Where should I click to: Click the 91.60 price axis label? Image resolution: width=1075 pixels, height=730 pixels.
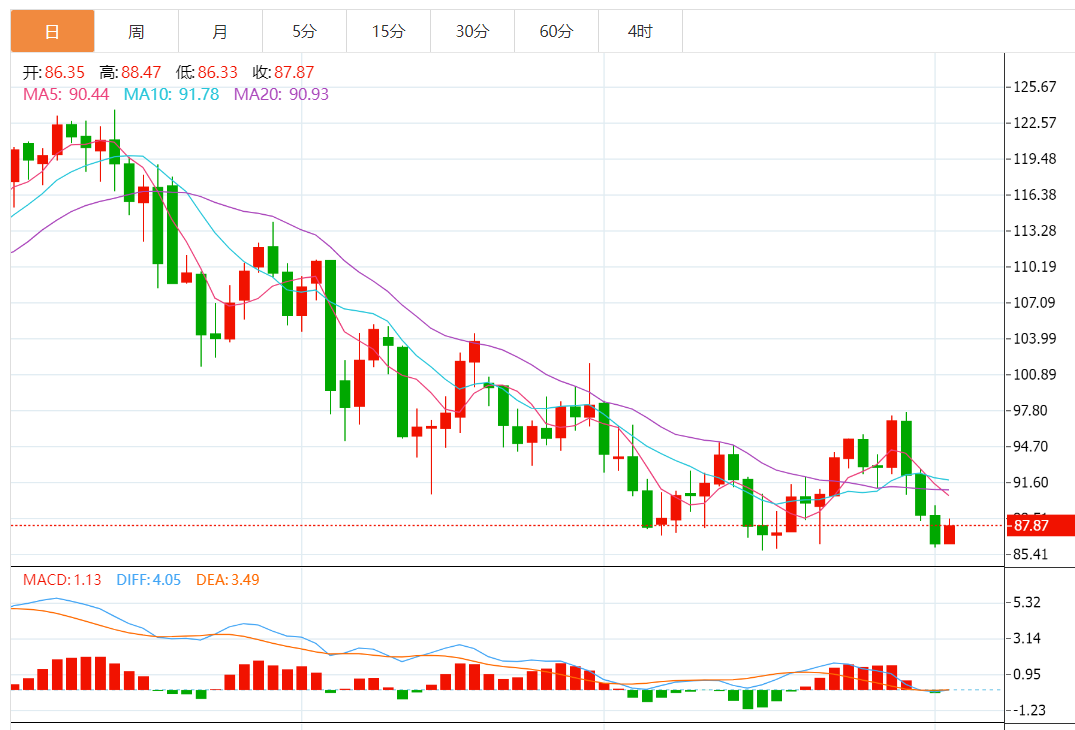coord(1030,482)
